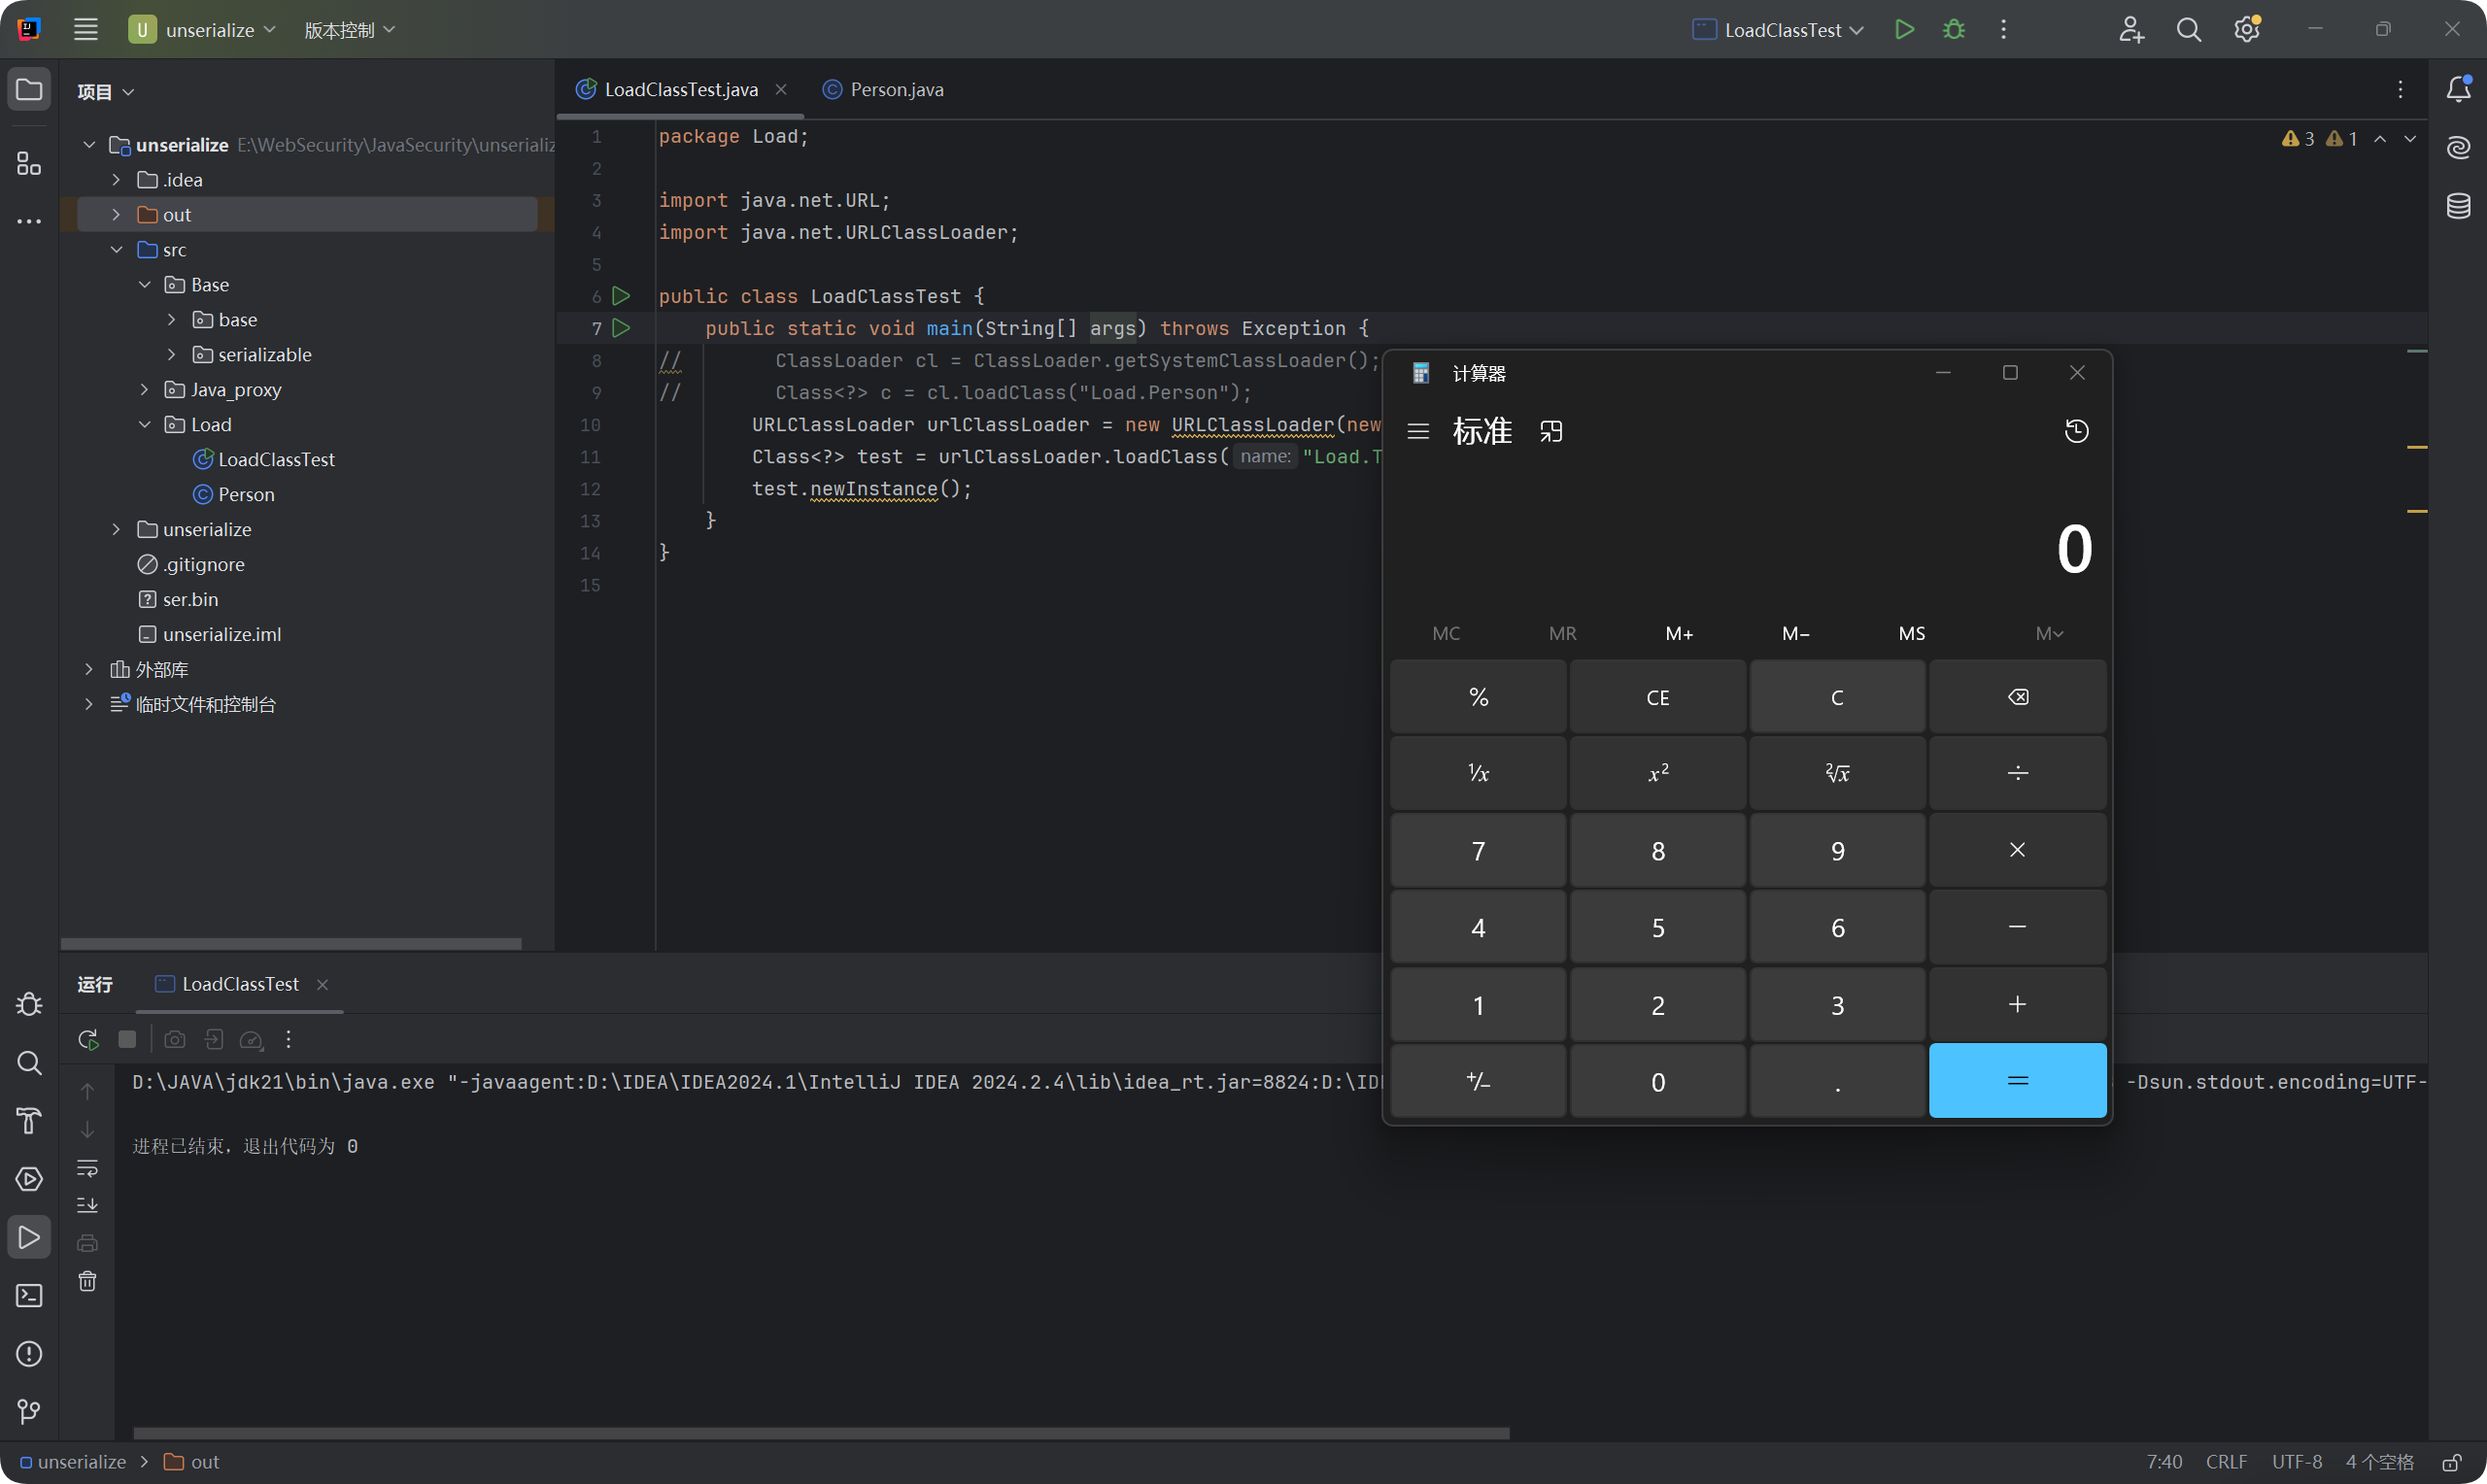The width and height of the screenshot is (2487, 1484).
Task: Expand the 外部库 external libraries node
Action: pyautogui.click(x=89, y=670)
